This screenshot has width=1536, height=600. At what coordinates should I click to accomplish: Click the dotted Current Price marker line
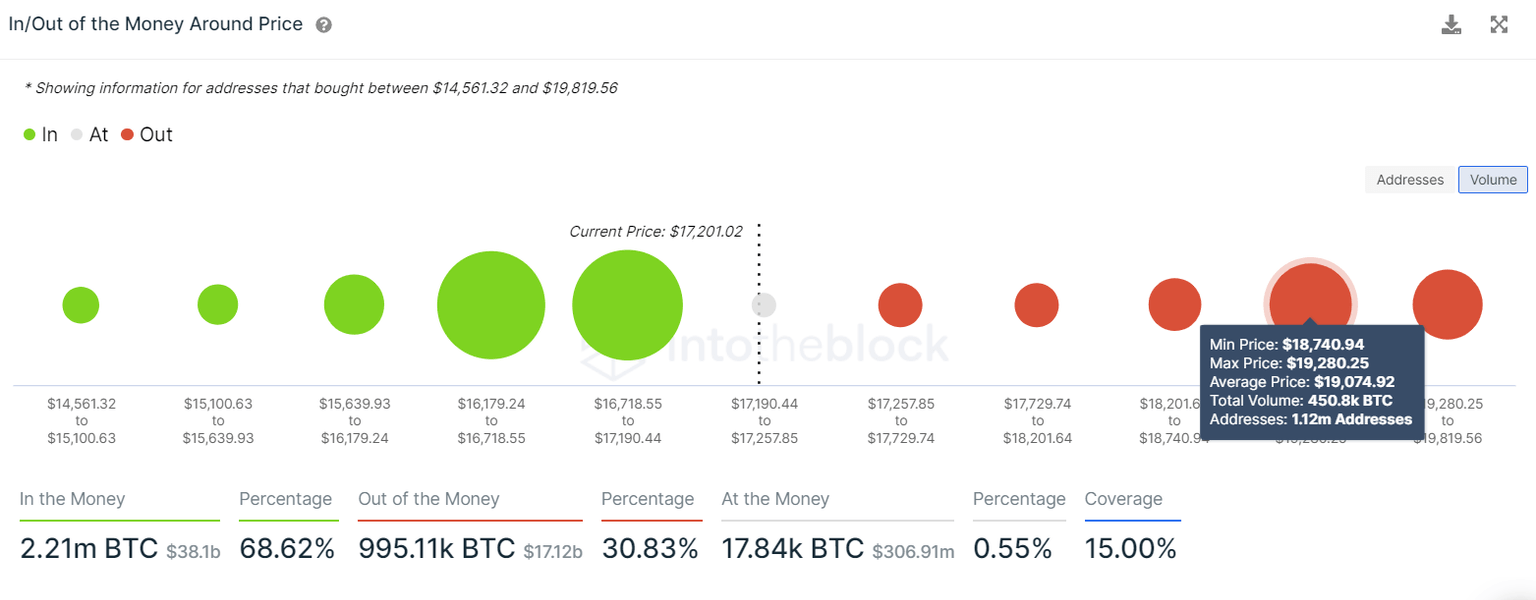tap(759, 250)
